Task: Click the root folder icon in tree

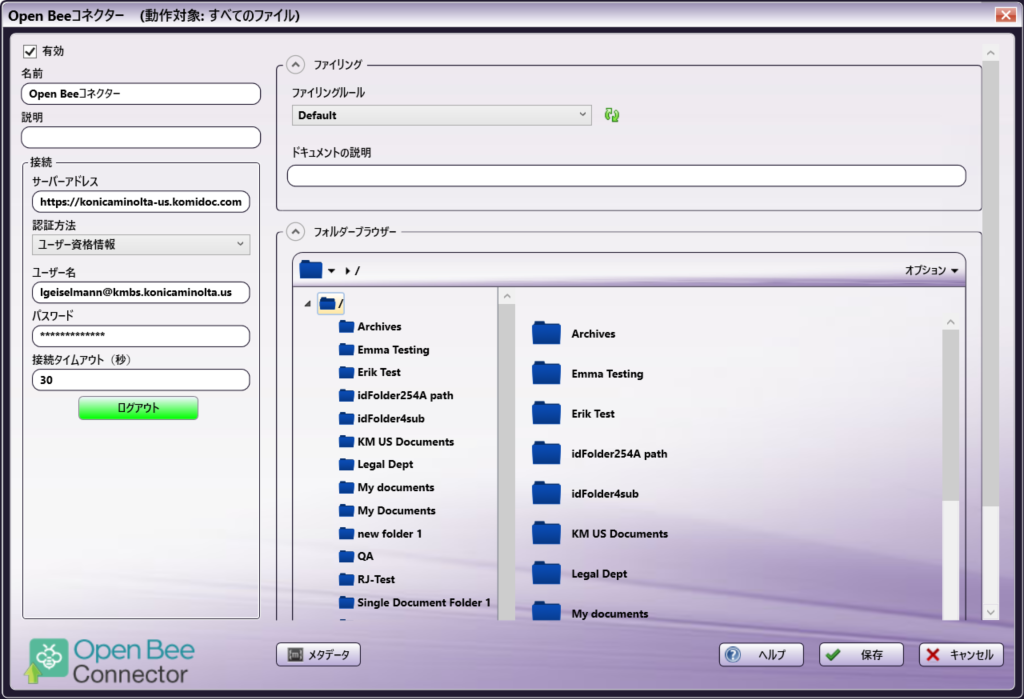Action: click(328, 304)
